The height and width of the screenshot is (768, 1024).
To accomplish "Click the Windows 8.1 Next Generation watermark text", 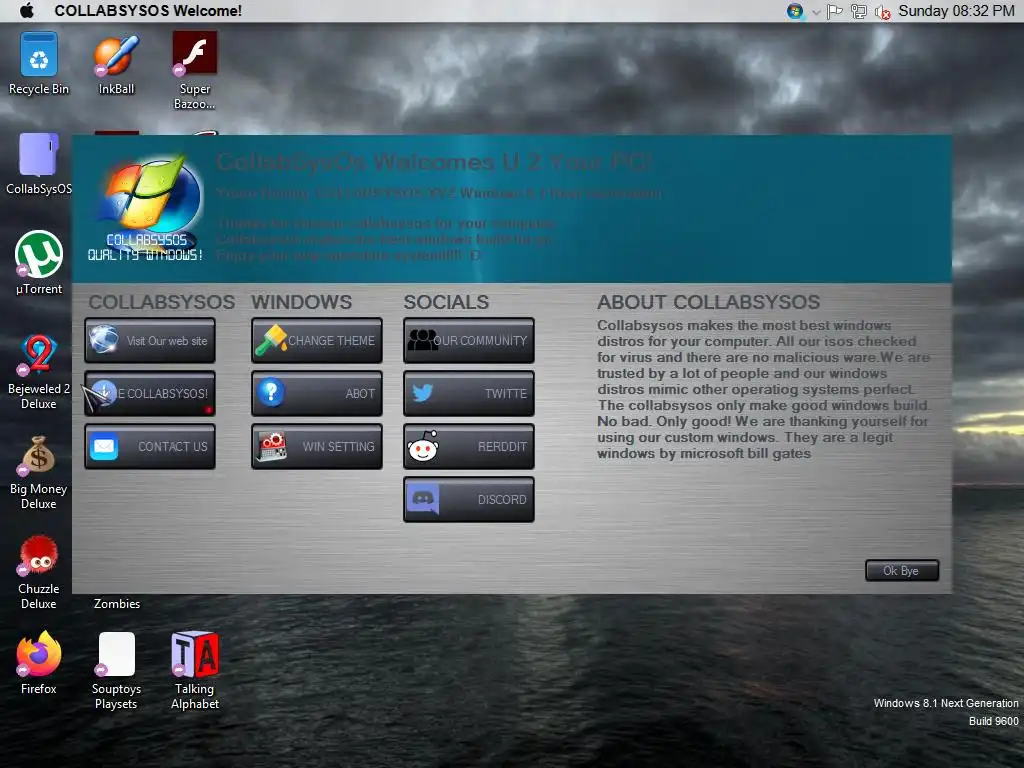I will pyautogui.click(x=946, y=703).
